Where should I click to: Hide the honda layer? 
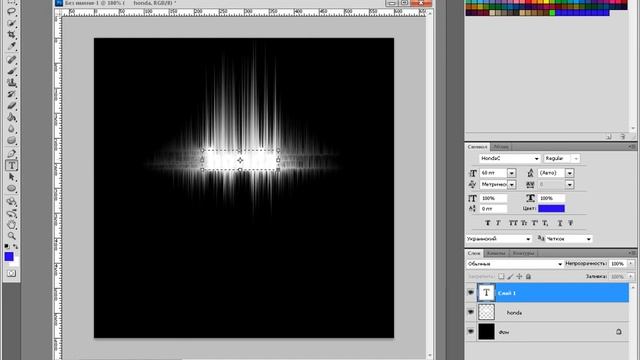tap(471, 312)
